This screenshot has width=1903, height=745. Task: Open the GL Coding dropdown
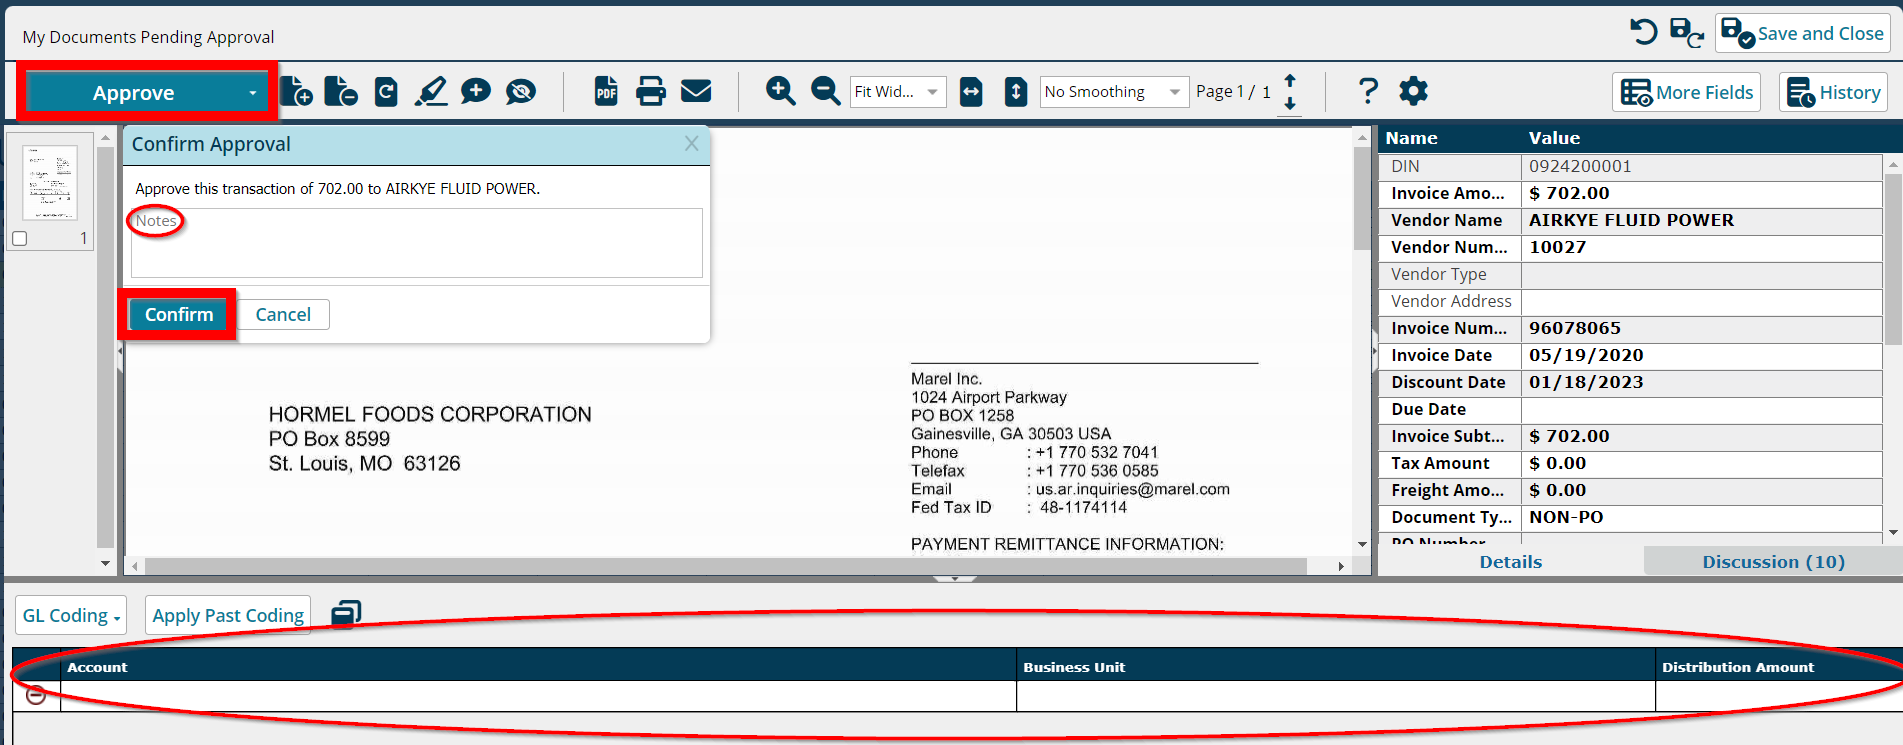tap(71, 616)
